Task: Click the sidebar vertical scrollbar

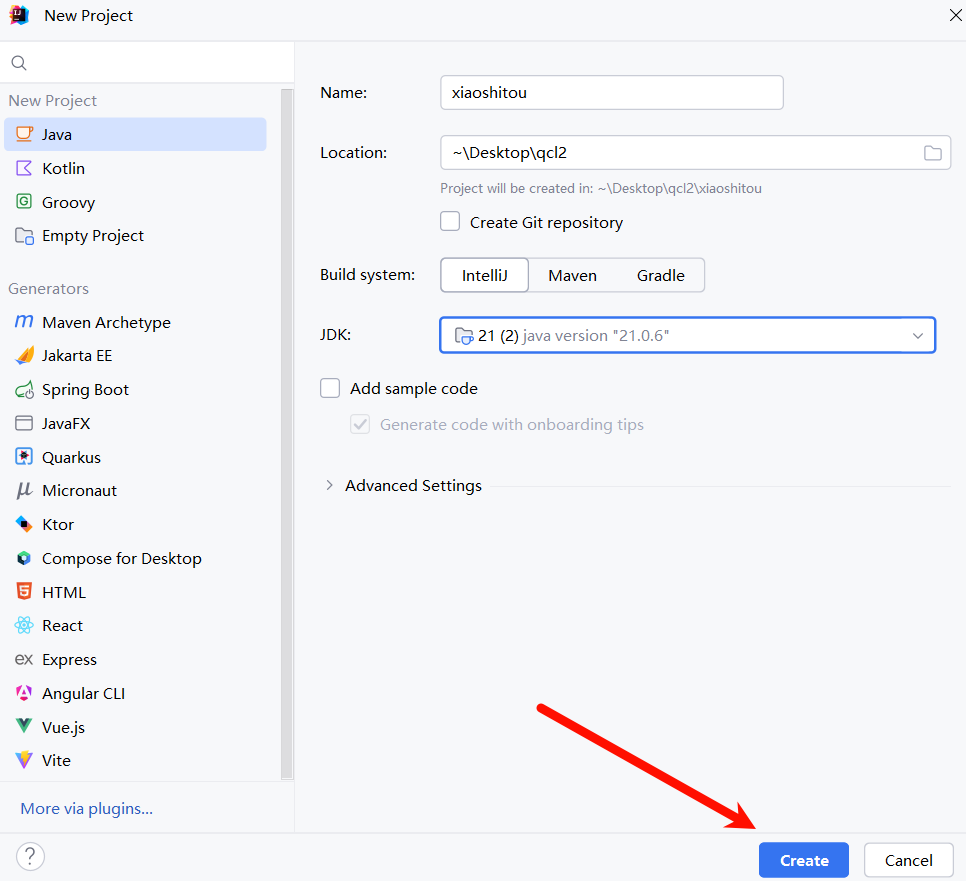Action: [x=286, y=434]
